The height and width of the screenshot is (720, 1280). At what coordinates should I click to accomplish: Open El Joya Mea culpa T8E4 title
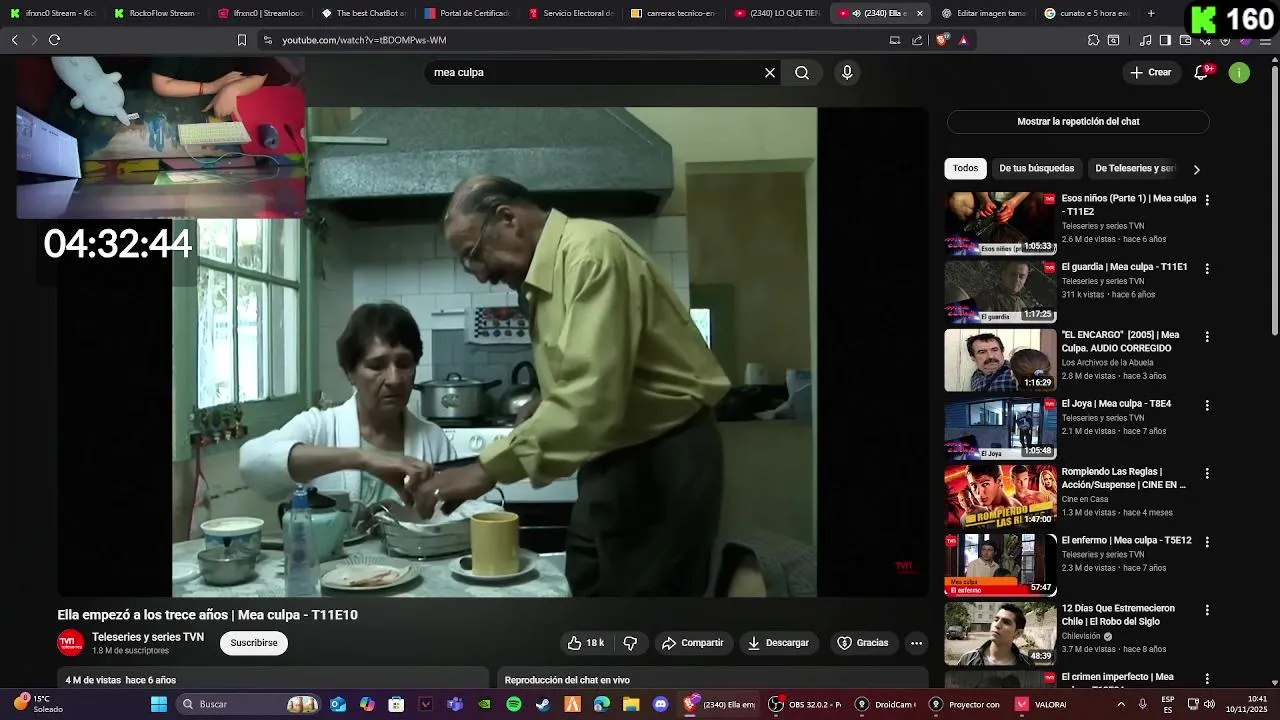(1116, 404)
